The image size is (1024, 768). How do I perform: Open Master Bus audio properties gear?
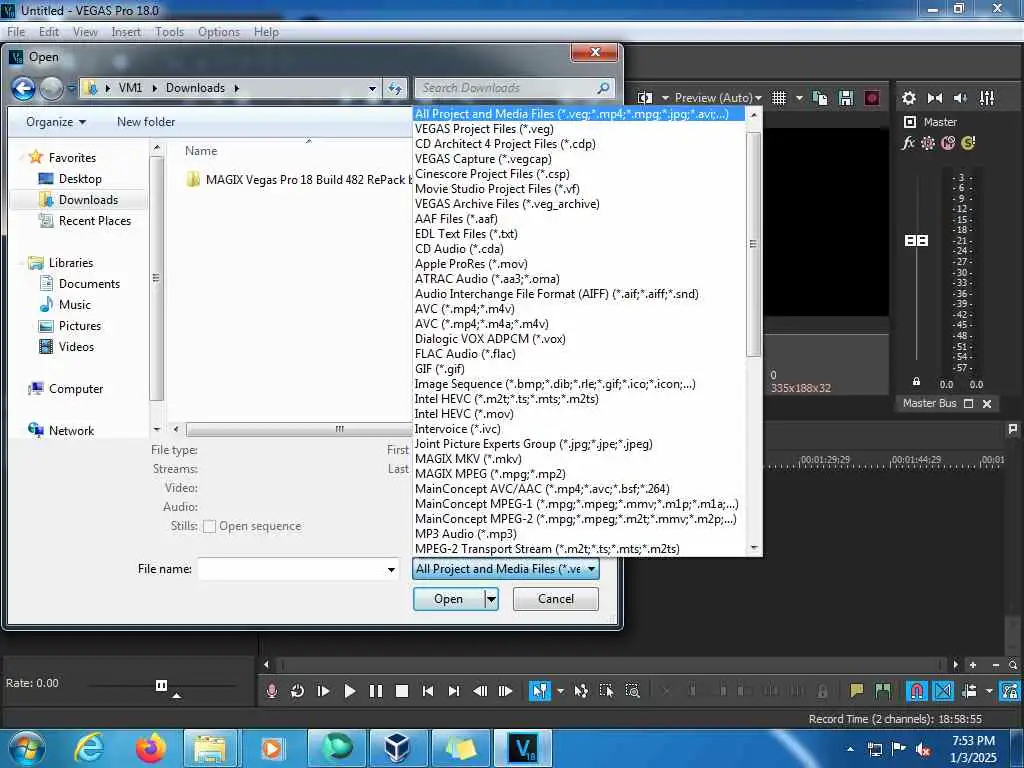(x=908, y=98)
